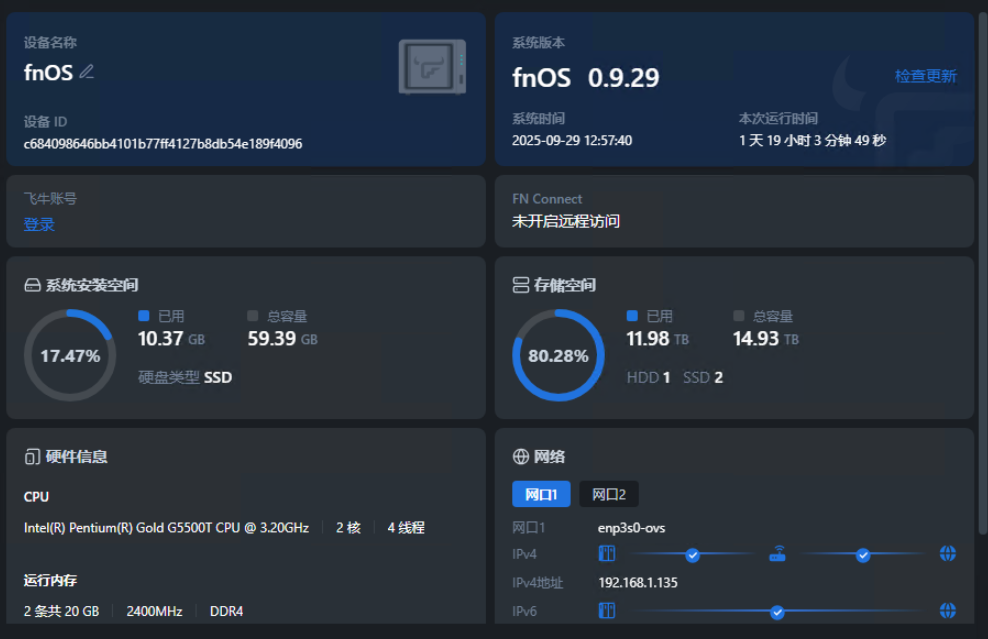Image resolution: width=988 pixels, height=639 pixels.
Task: Click the 59.39 GB total capacity value
Action: [282, 339]
